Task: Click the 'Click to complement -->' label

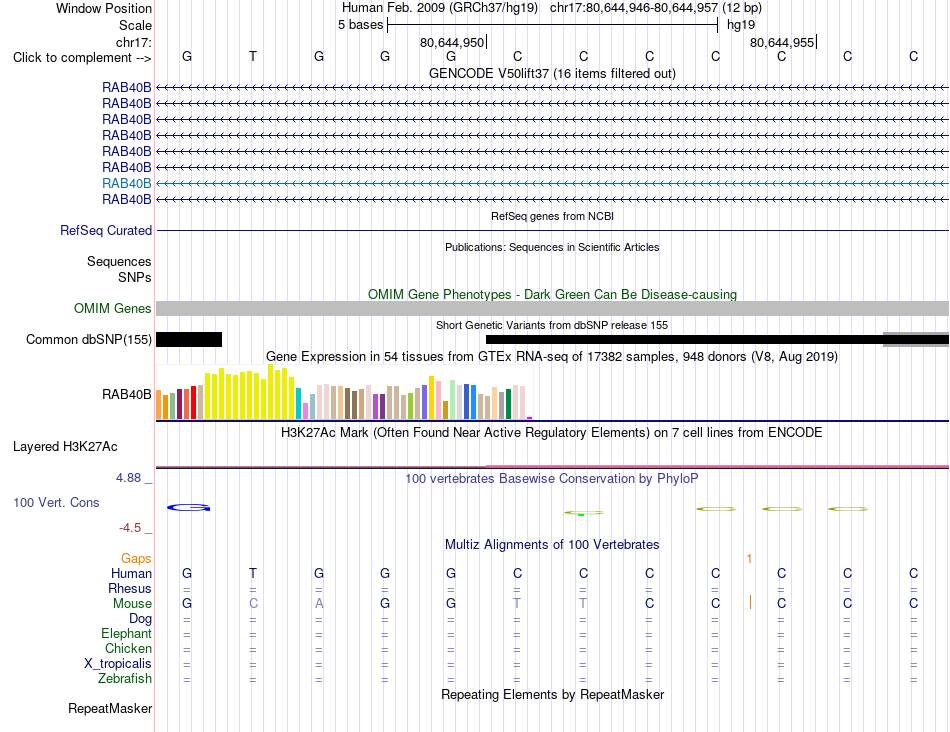Action: pos(82,58)
